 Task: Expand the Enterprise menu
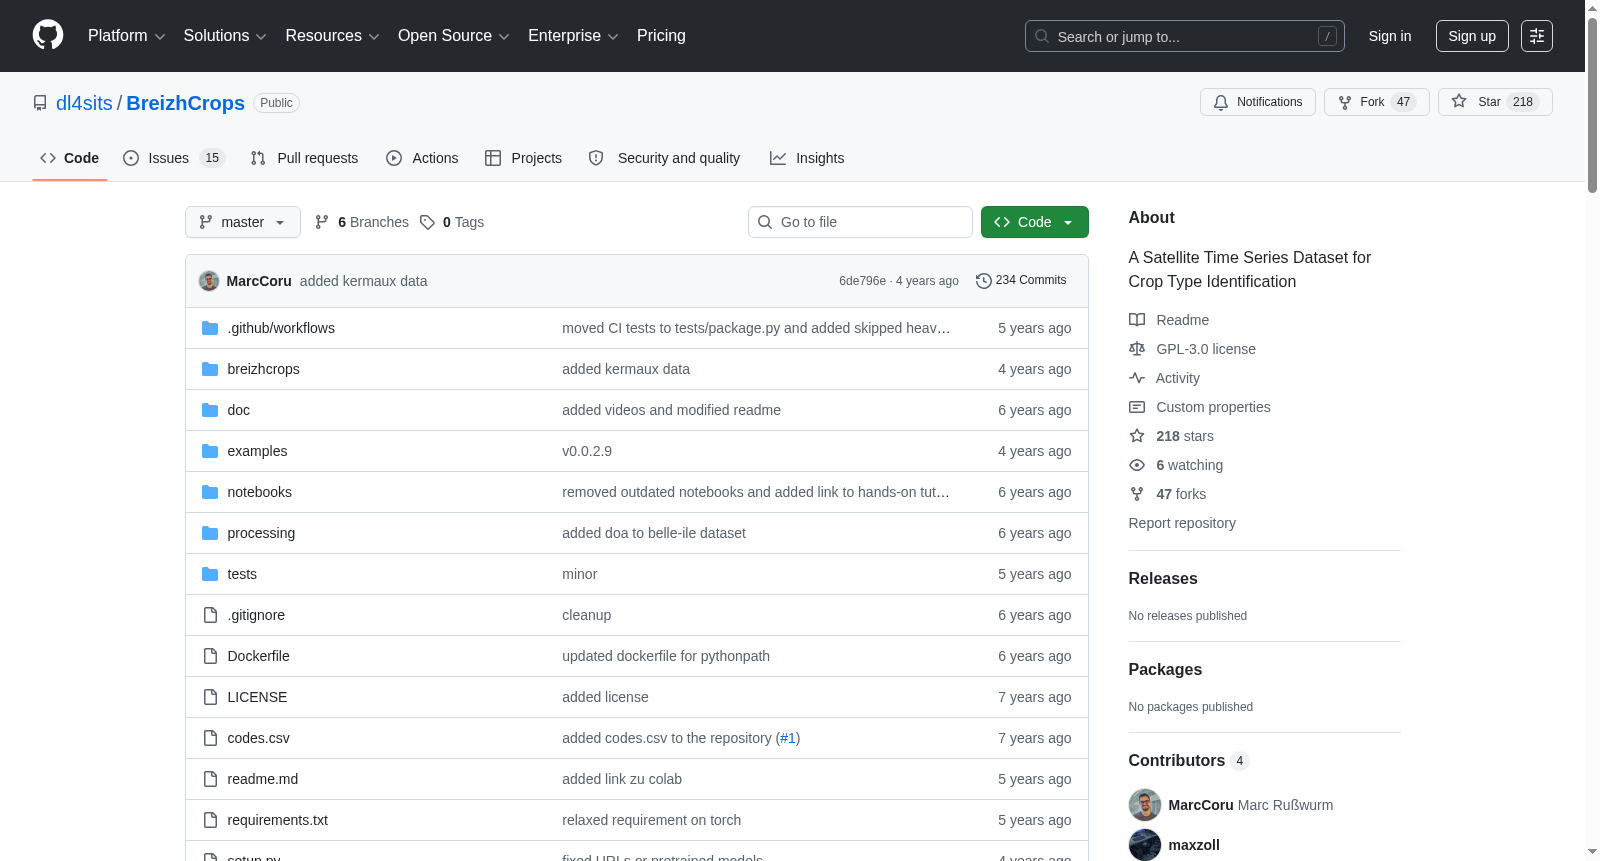click(573, 36)
